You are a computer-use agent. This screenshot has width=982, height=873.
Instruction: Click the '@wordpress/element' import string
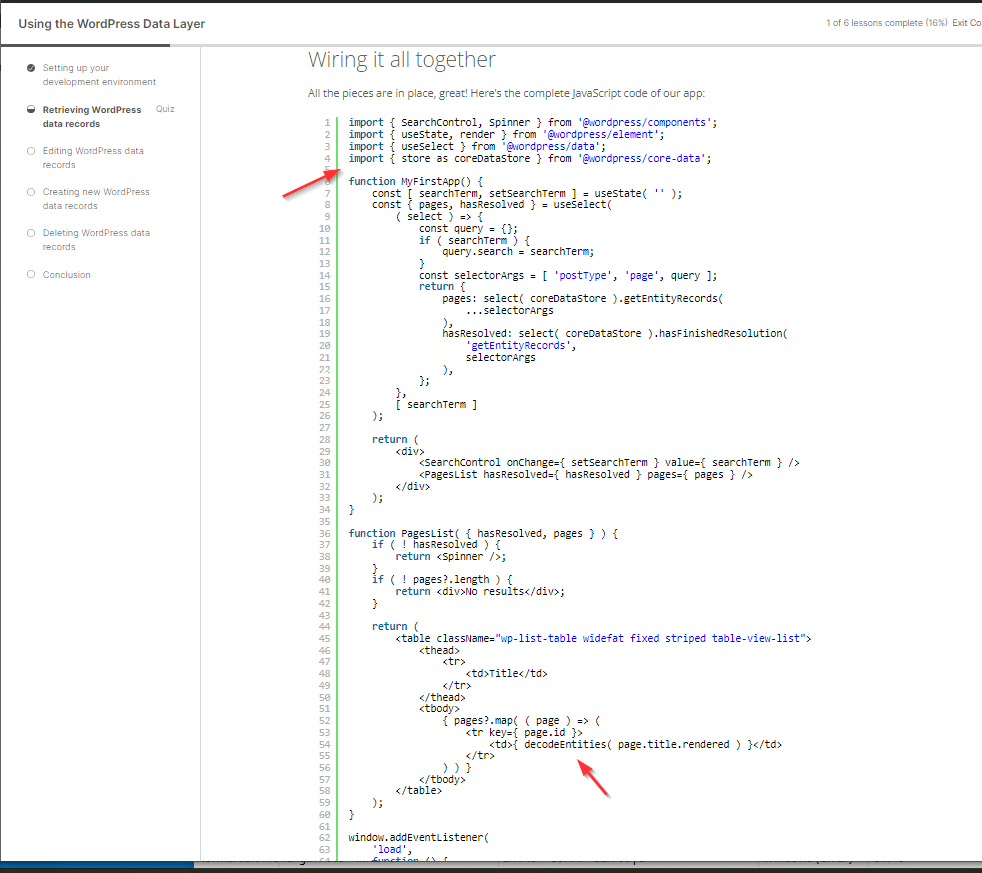(x=601, y=135)
